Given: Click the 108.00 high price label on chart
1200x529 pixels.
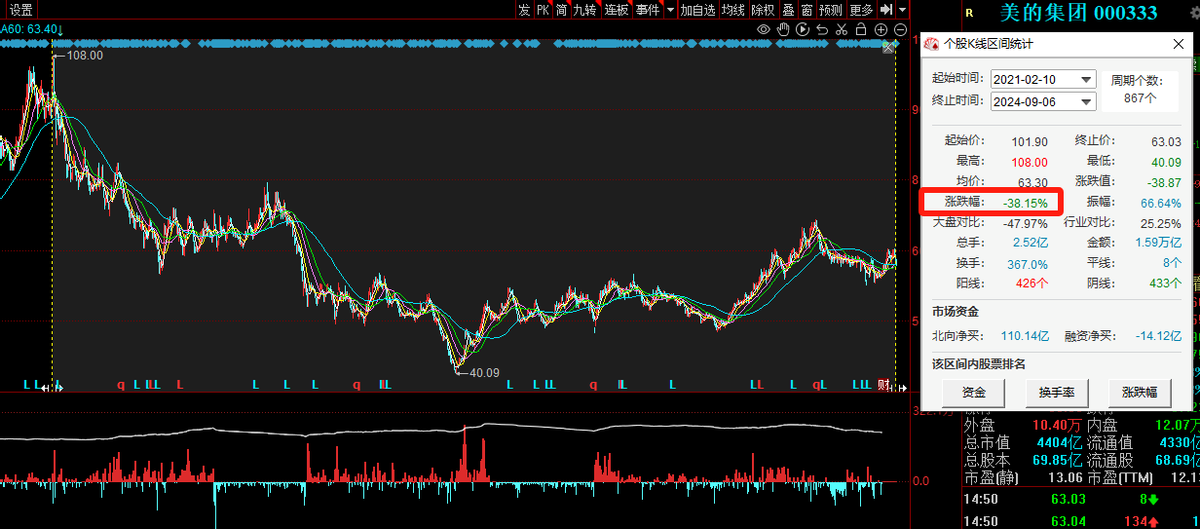Looking at the screenshot, I should coord(84,56).
